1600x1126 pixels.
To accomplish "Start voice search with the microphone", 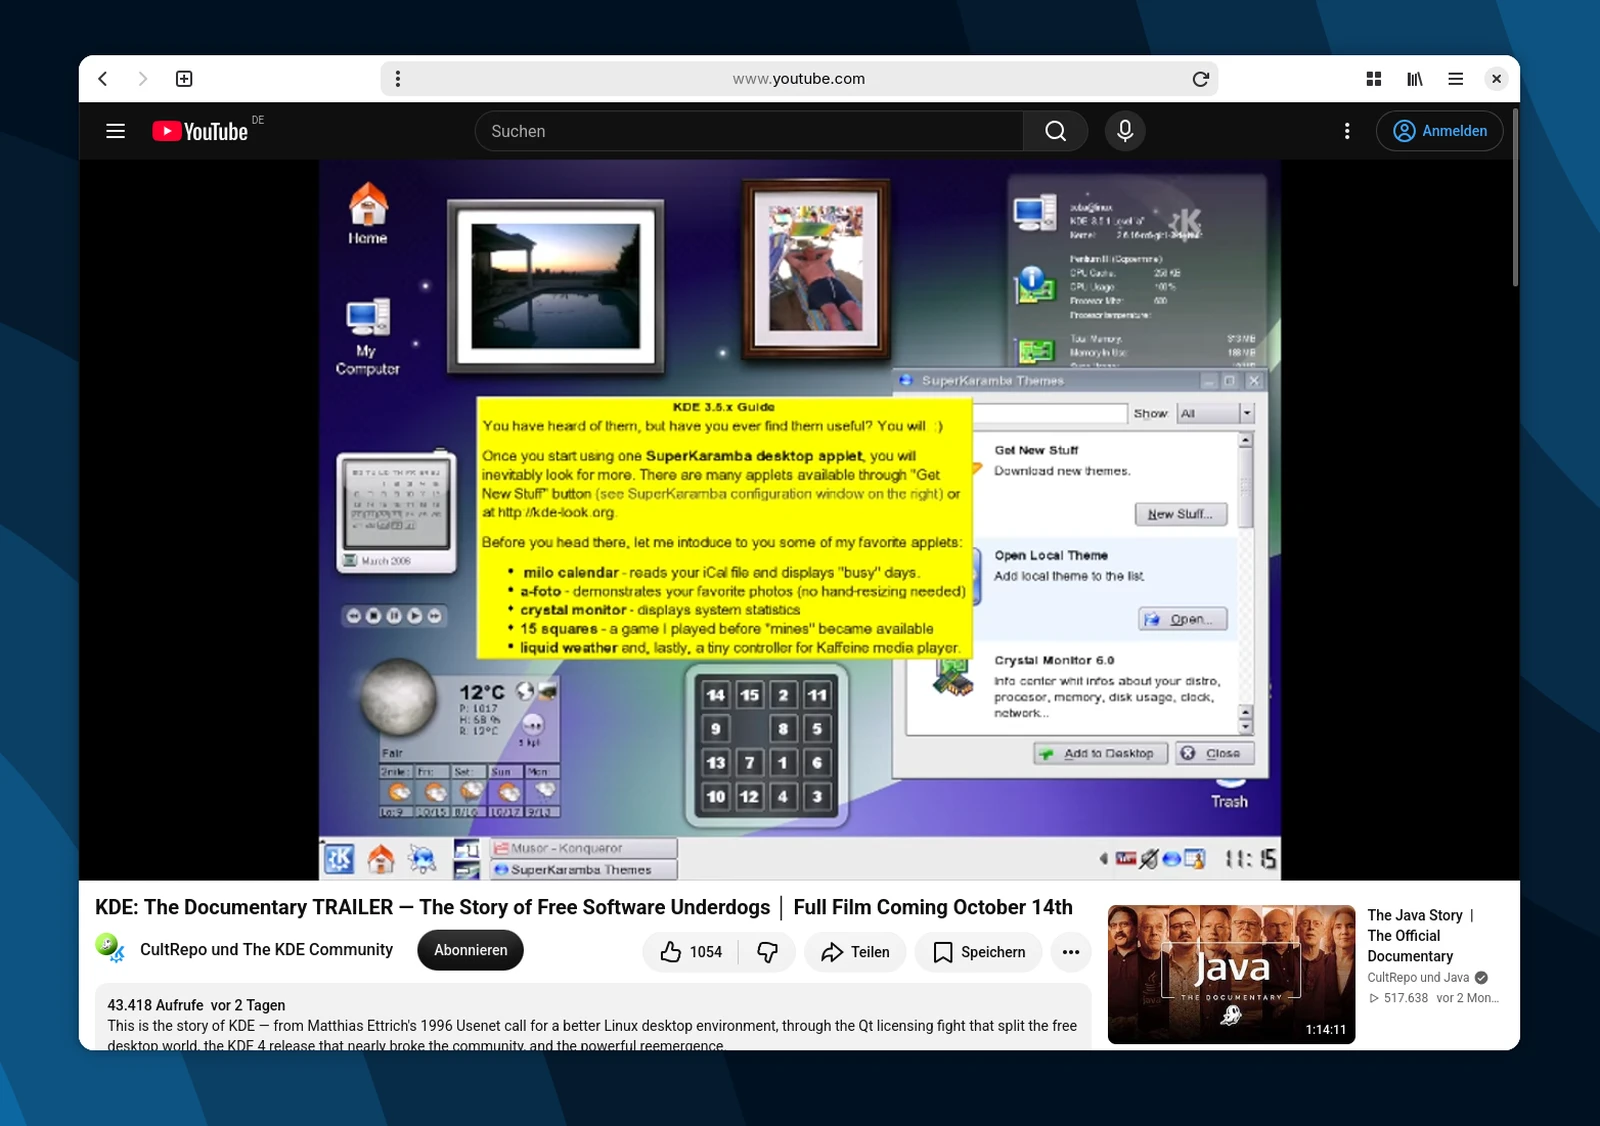I will tap(1125, 131).
